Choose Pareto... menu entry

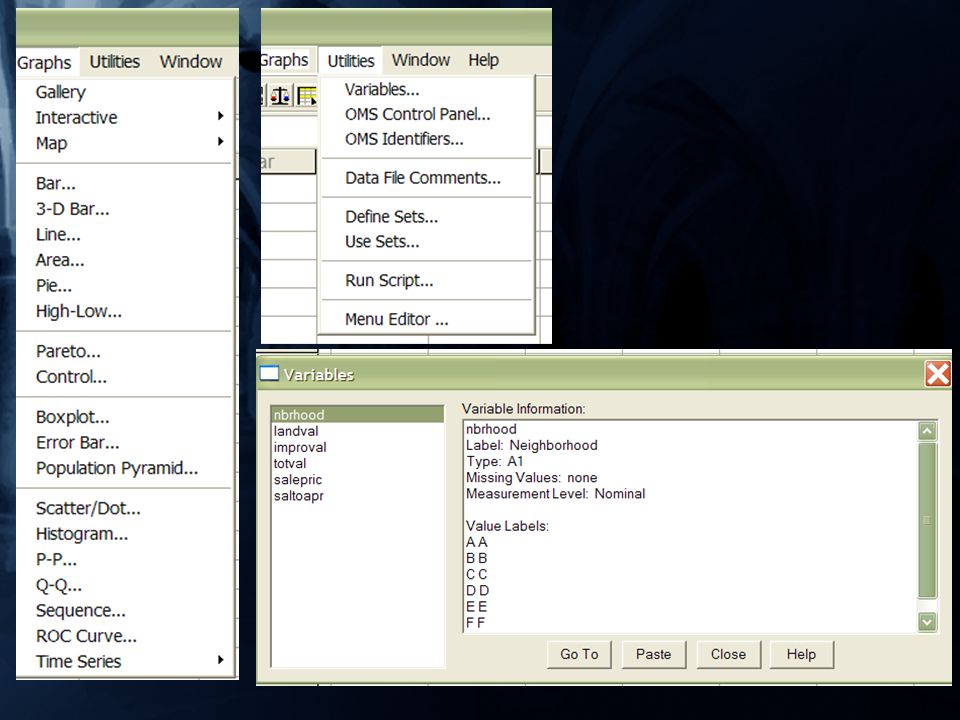[x=68, y=351]
